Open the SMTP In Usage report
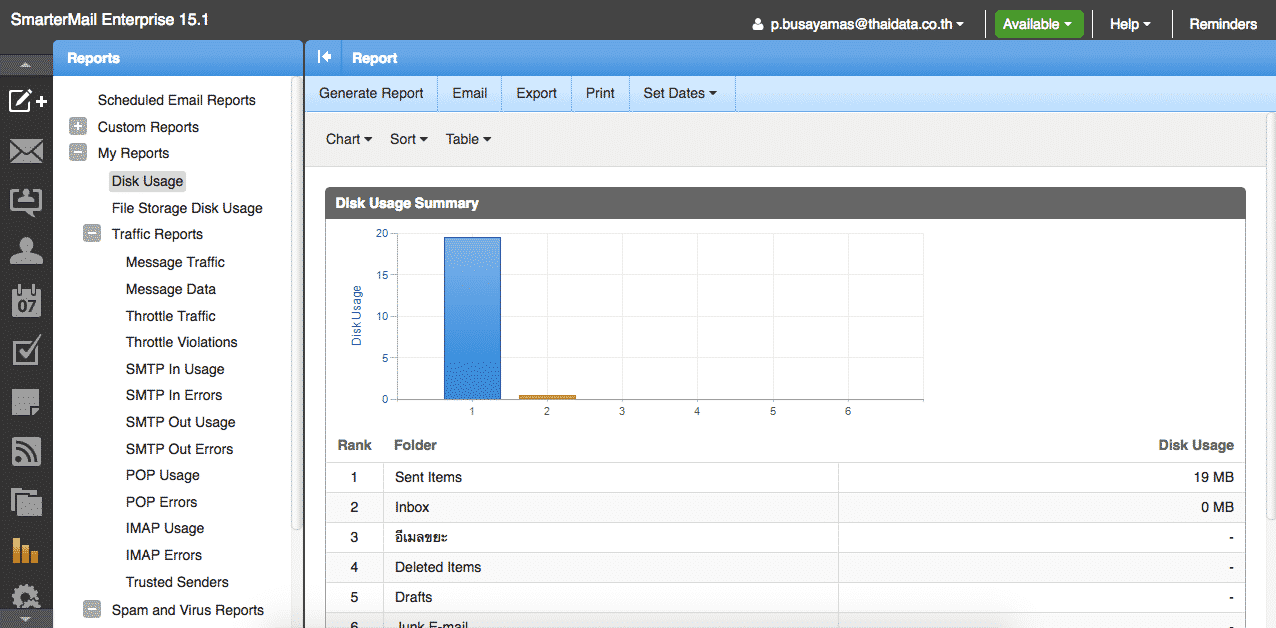This screenshot has width=1276, height=628. [x=175, y=369]
